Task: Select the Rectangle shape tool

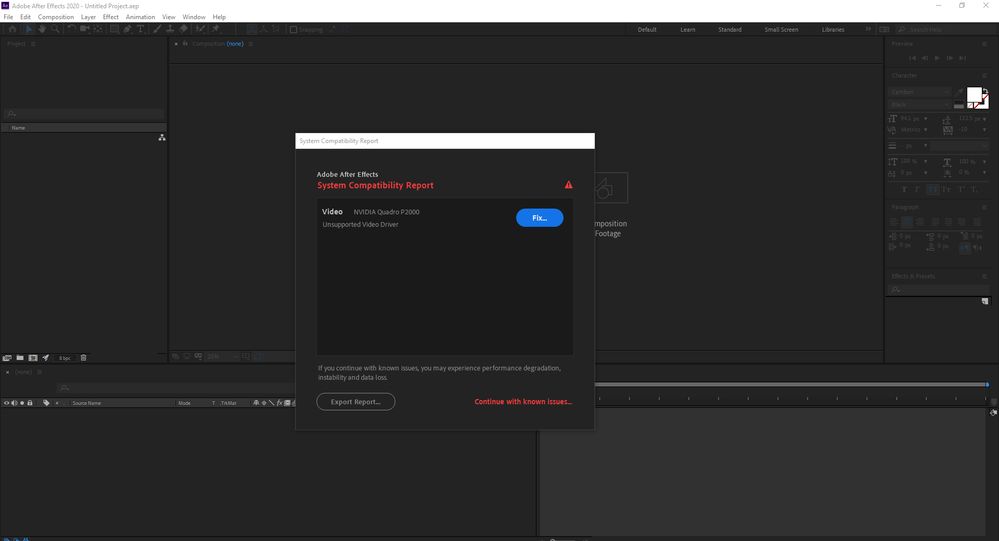Action: click(x=114, y=29)
